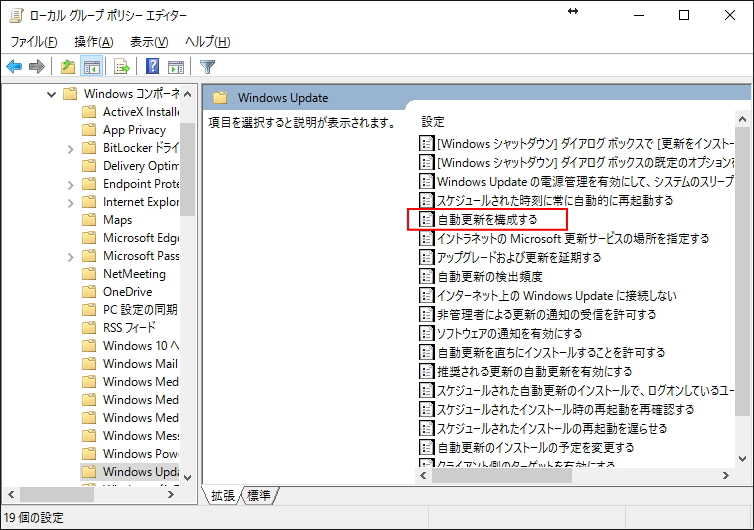Expand the BitLocker tree node

(71, 149)
